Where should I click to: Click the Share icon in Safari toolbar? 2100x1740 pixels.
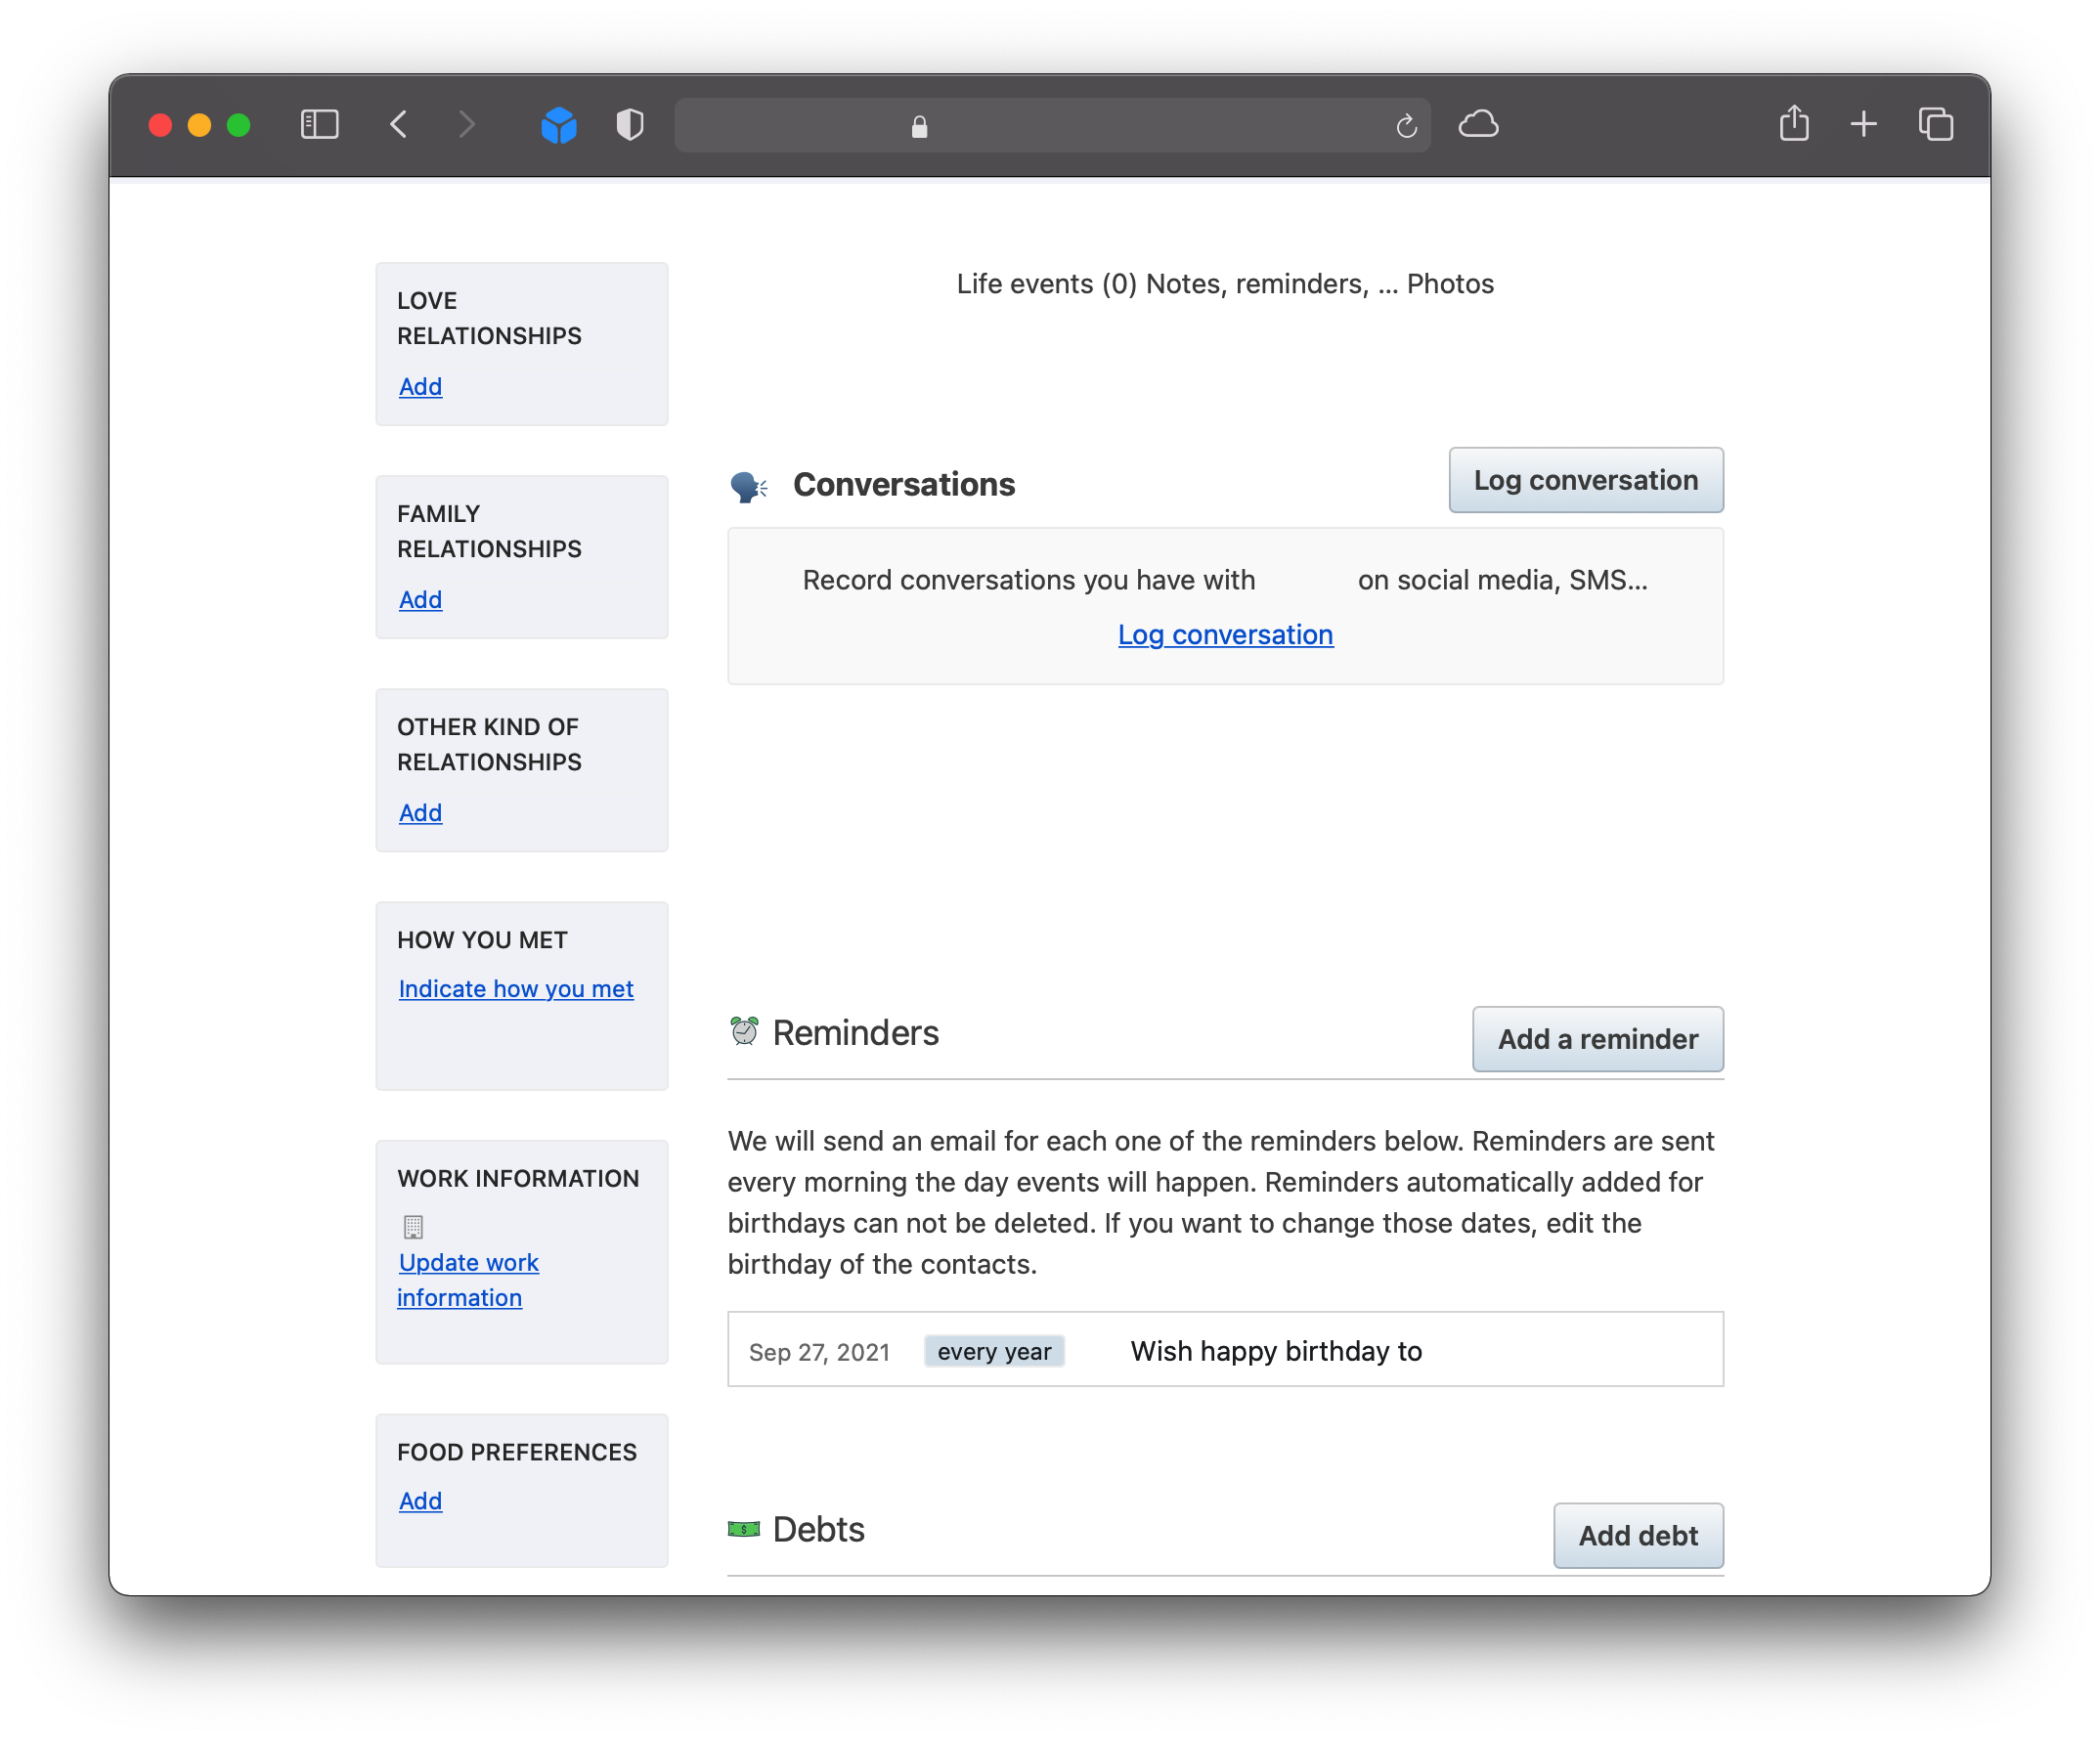1794,124
